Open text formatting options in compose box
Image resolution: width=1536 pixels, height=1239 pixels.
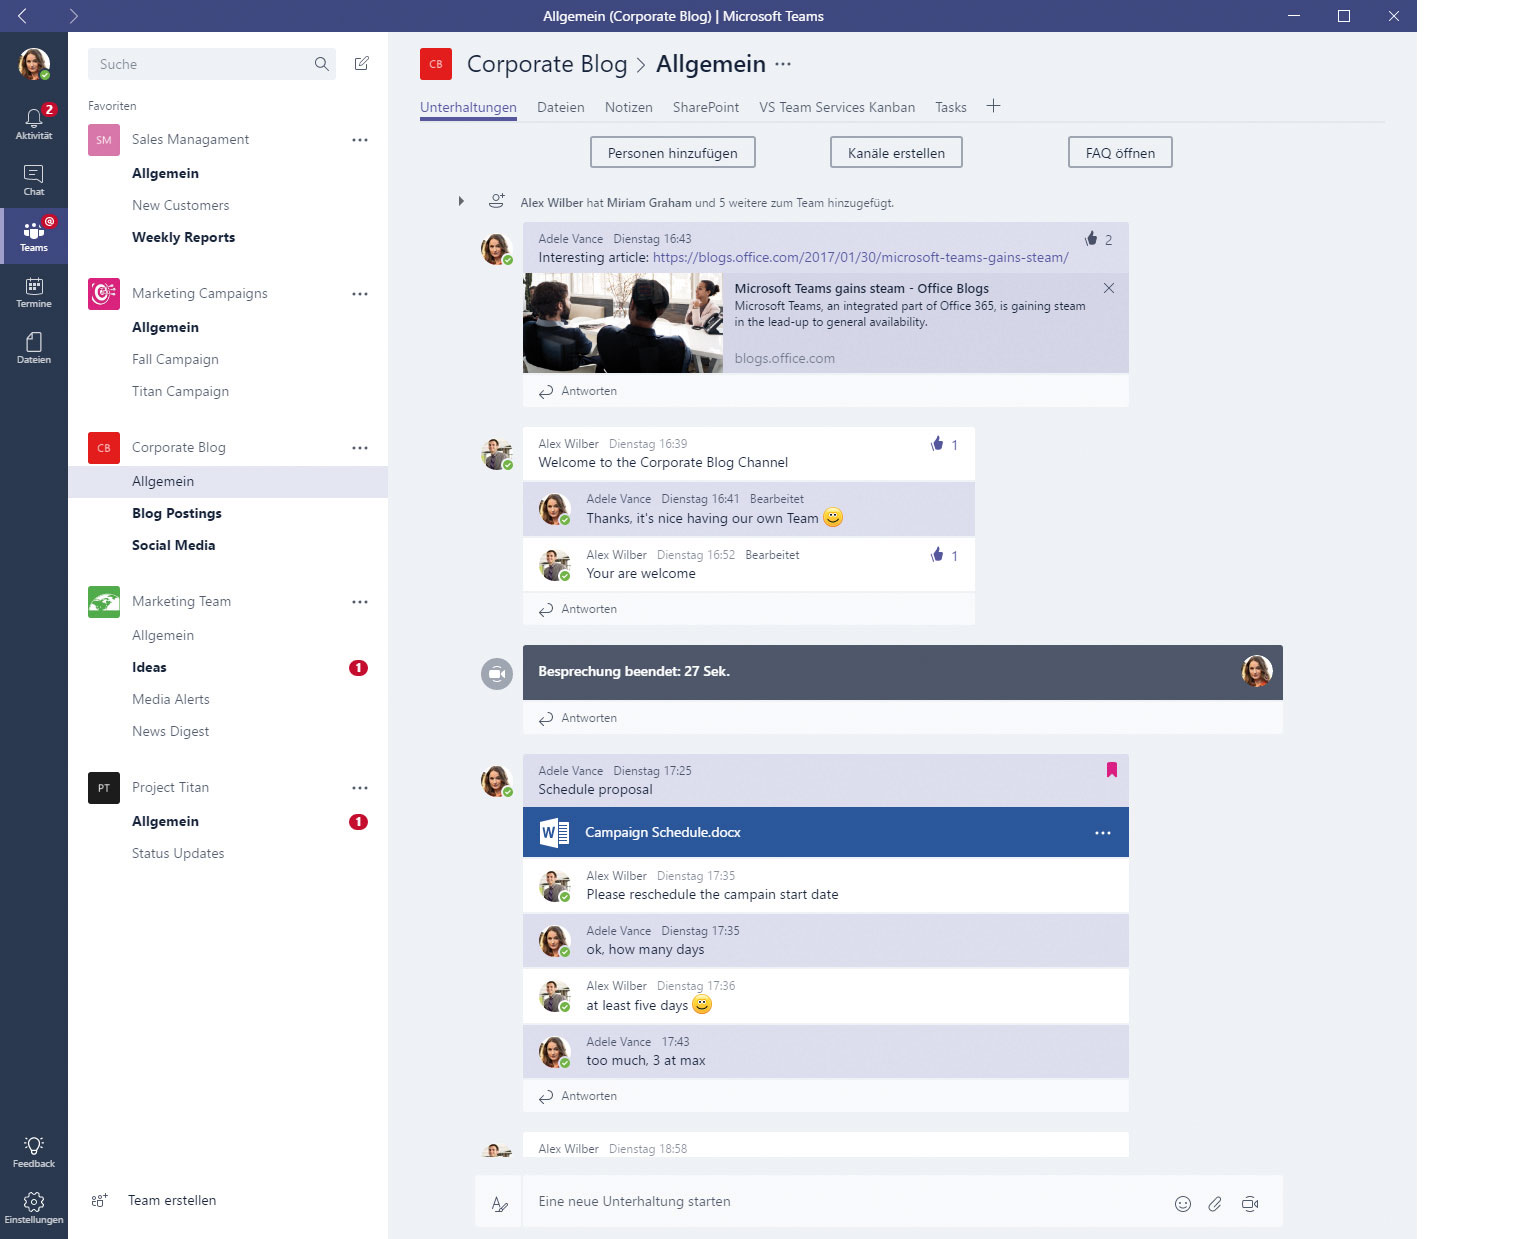pos(499,1204)
